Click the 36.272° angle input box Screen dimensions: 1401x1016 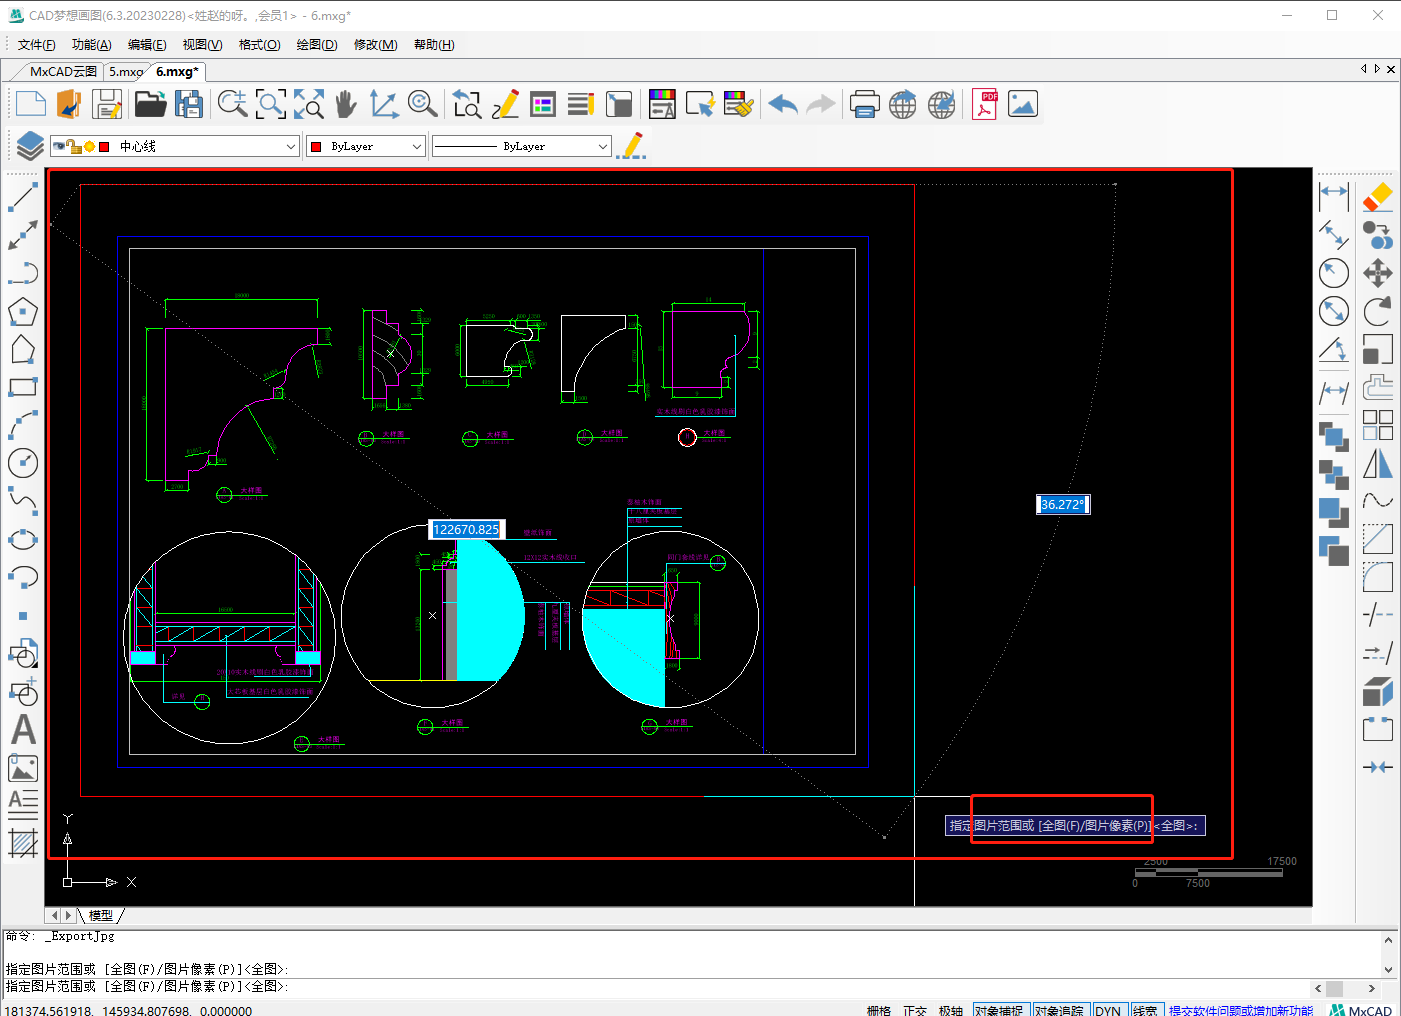(1062, 505)
